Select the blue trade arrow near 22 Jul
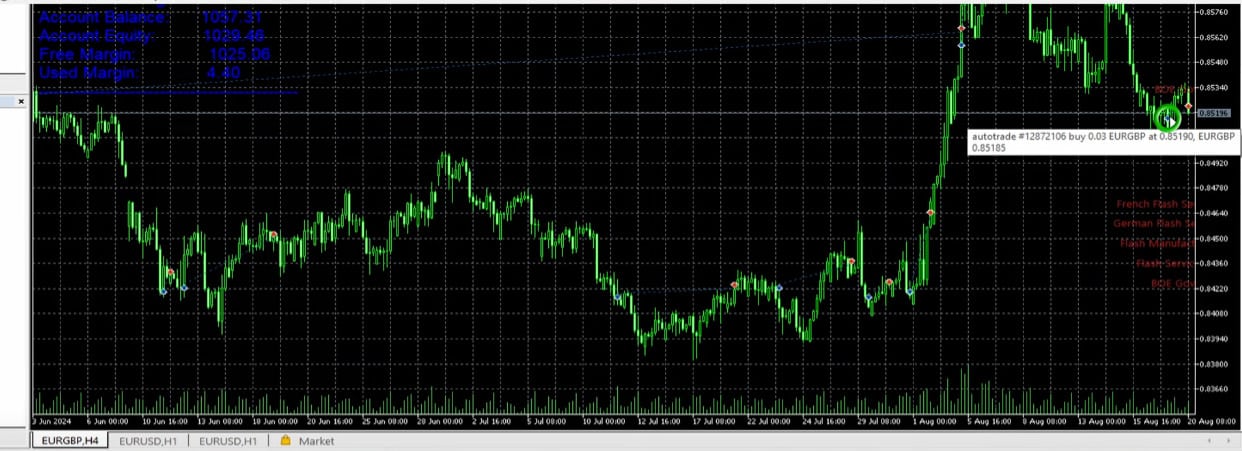 (779, 288)
